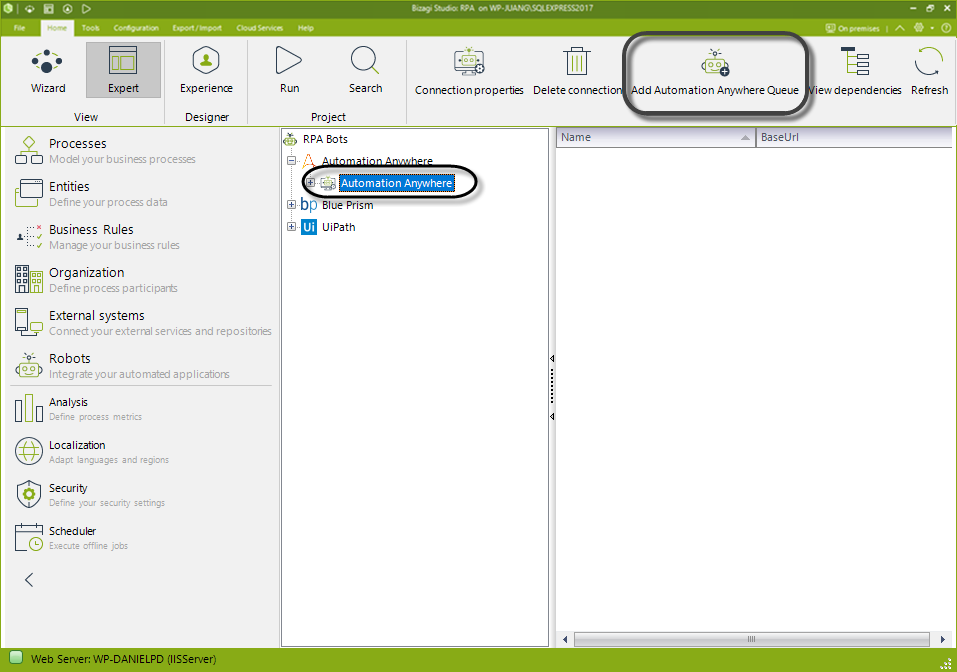Viewport: 957px width, 672px height.
Task: Open the settings gear icon in the ribbon bar
Action: (x=919, y=27)
